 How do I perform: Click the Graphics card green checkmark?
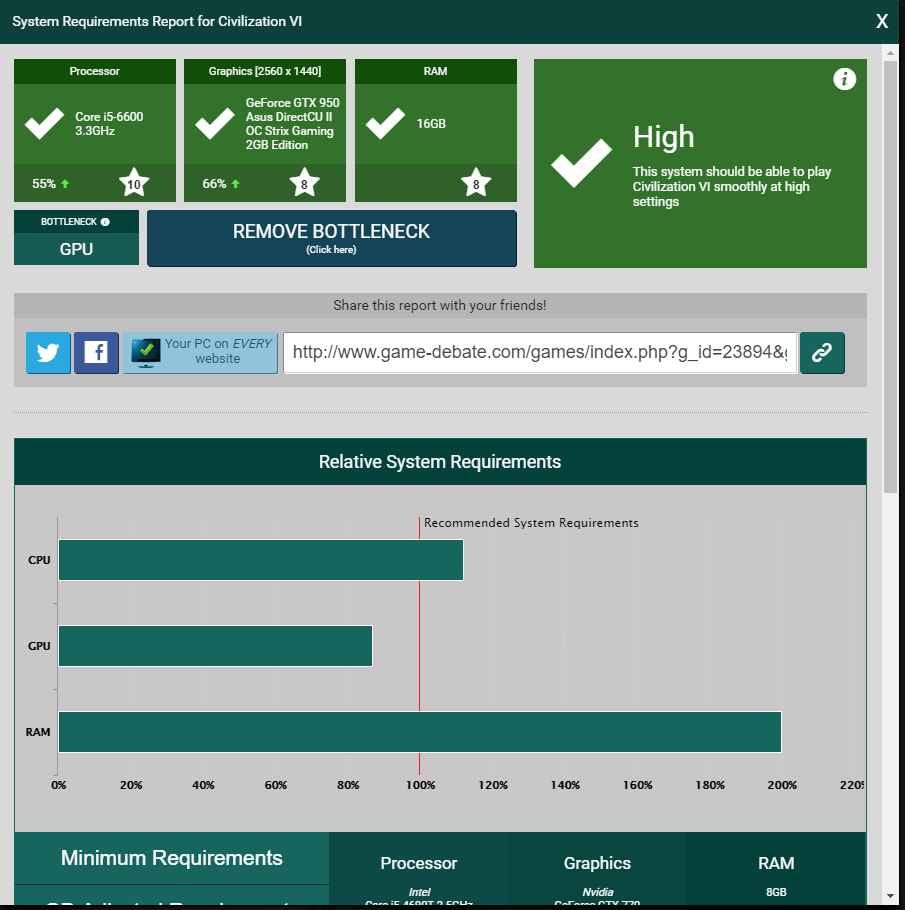click(x=215, y=123)
